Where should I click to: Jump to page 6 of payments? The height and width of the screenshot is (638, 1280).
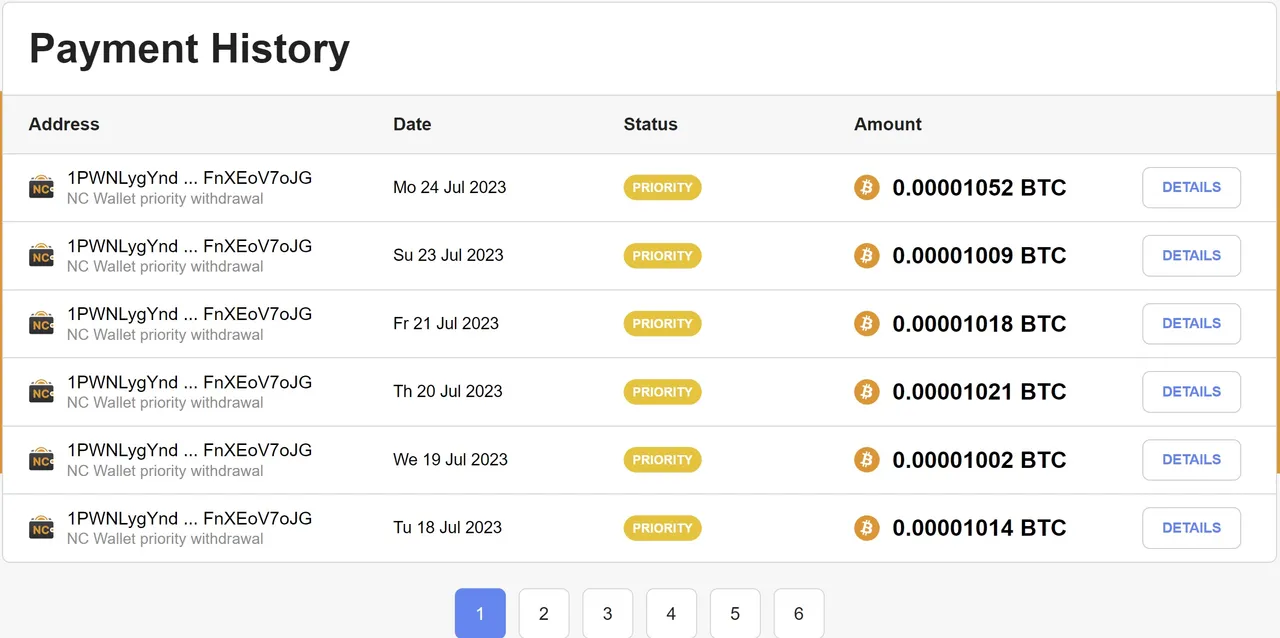pos(798,613)
